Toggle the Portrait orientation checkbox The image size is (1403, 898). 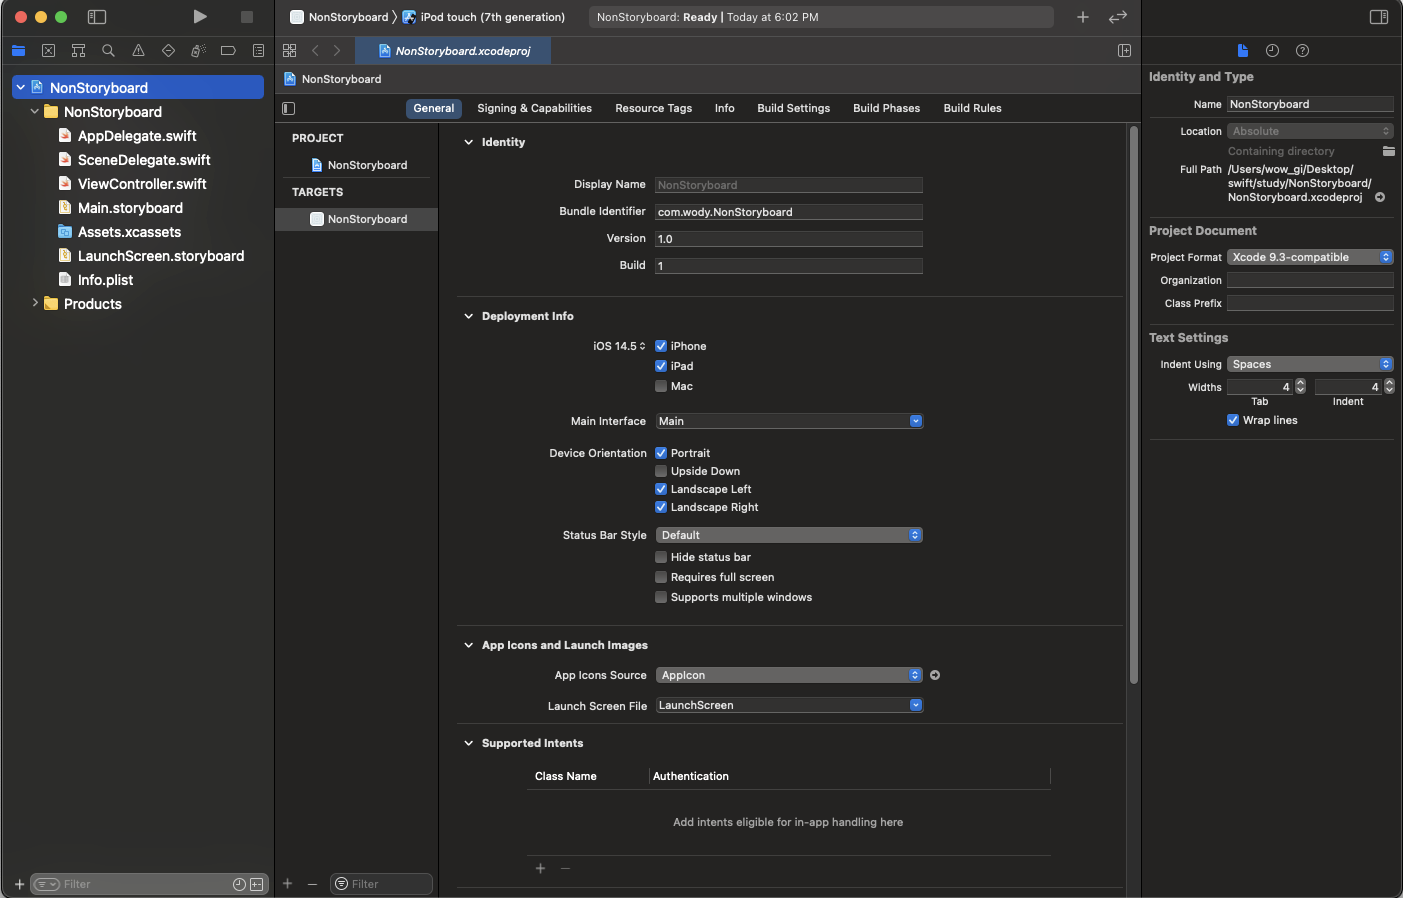pyautogui.click(x=661, y=453)
